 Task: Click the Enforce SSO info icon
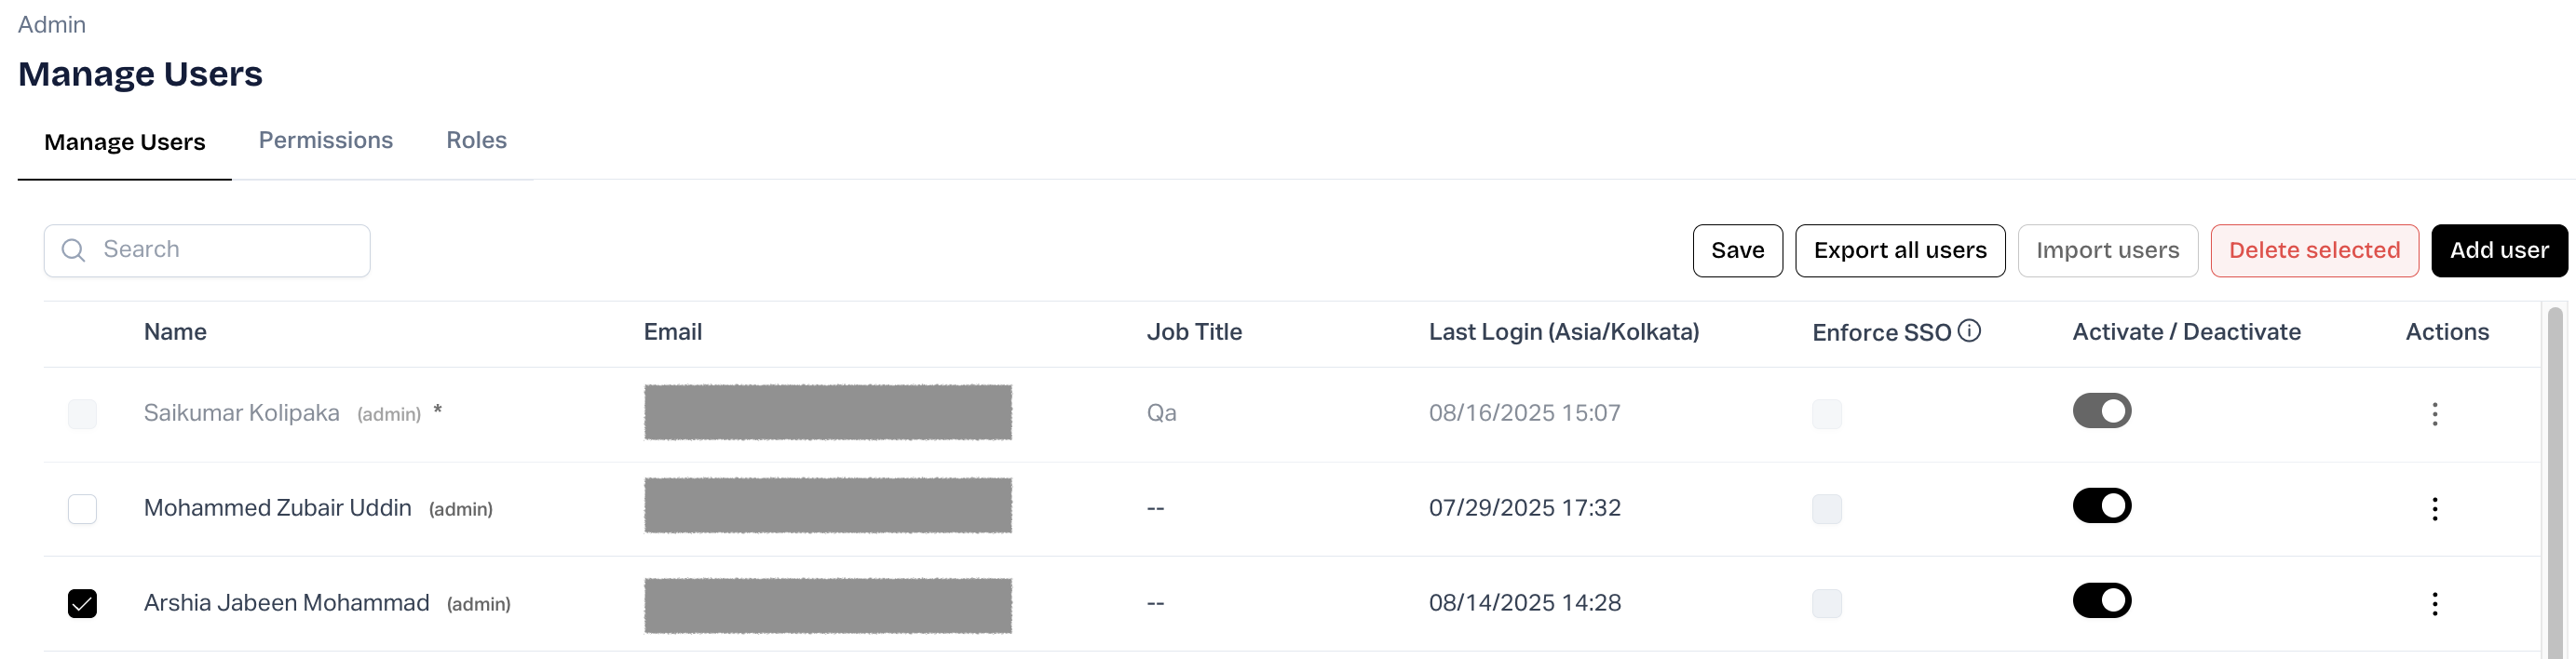[x=1968, y=331]
